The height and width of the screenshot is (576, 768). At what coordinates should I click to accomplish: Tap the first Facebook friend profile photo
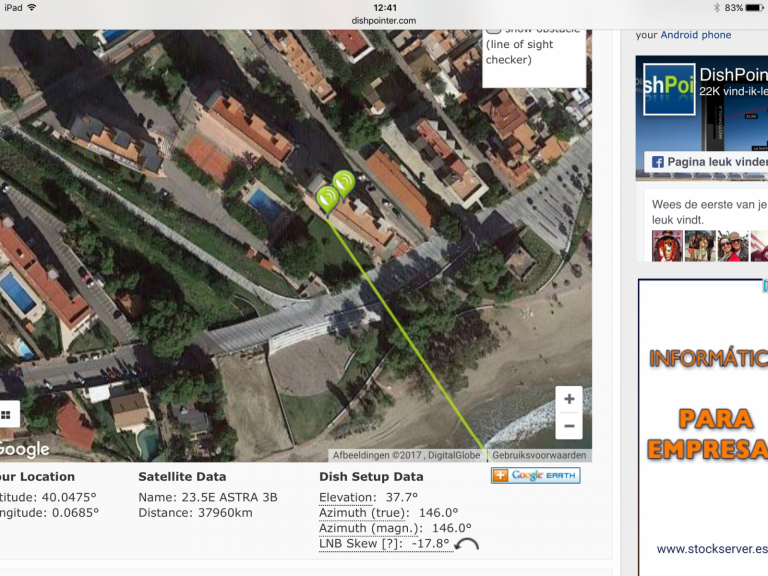667,246
